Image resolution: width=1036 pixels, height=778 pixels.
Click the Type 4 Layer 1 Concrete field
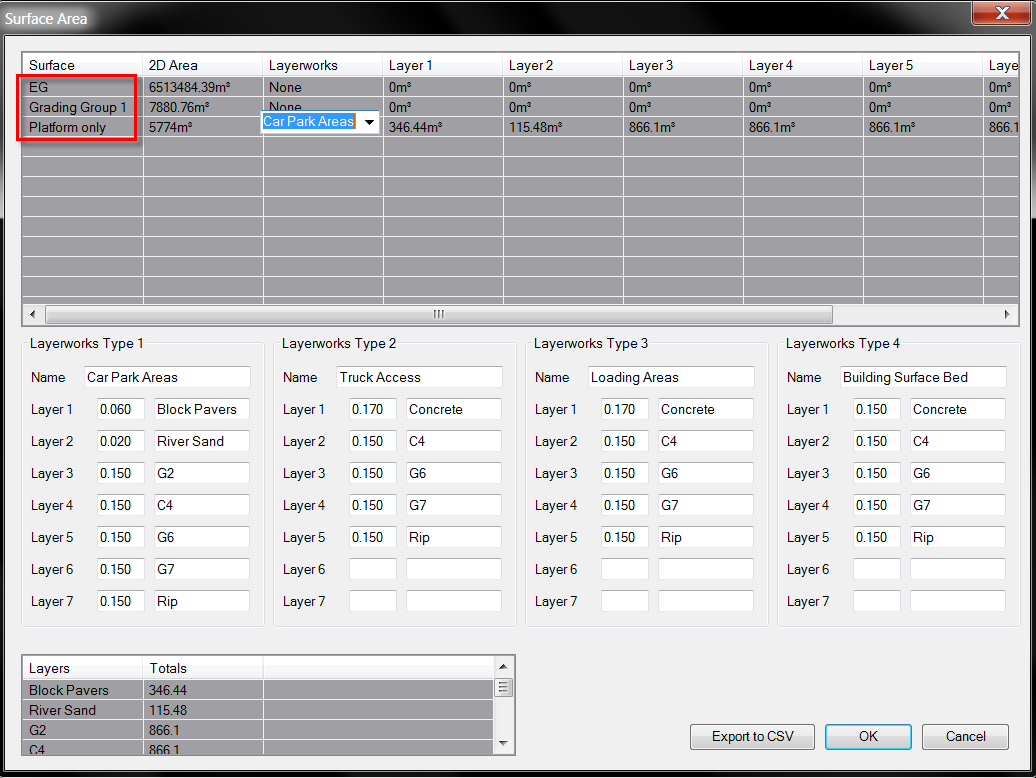[957, 409]
